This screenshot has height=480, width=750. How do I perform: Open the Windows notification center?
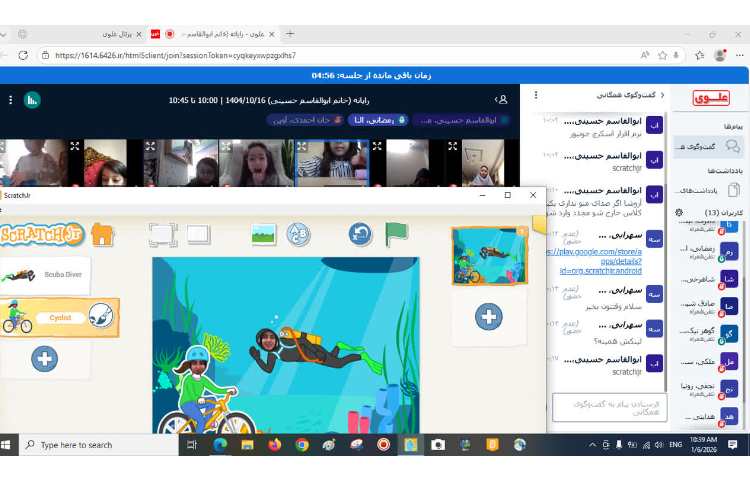pos(732,445)
